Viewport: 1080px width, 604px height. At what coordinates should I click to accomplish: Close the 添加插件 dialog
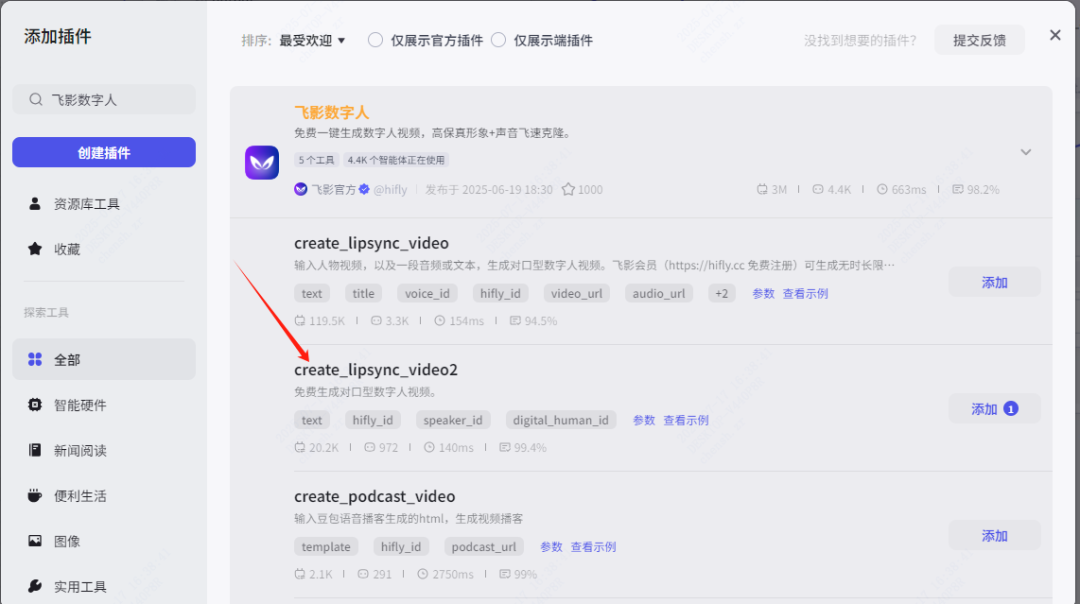(x=1055, y=35)
